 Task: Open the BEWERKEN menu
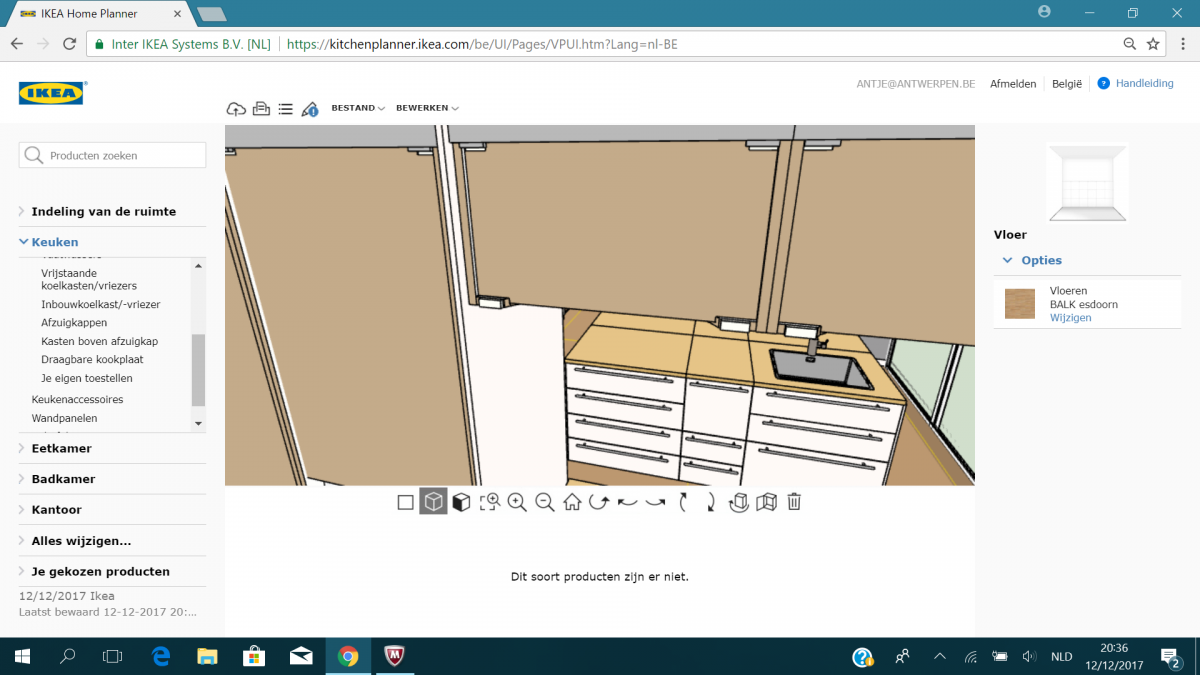pyautogui.click(x=427, y=108)
